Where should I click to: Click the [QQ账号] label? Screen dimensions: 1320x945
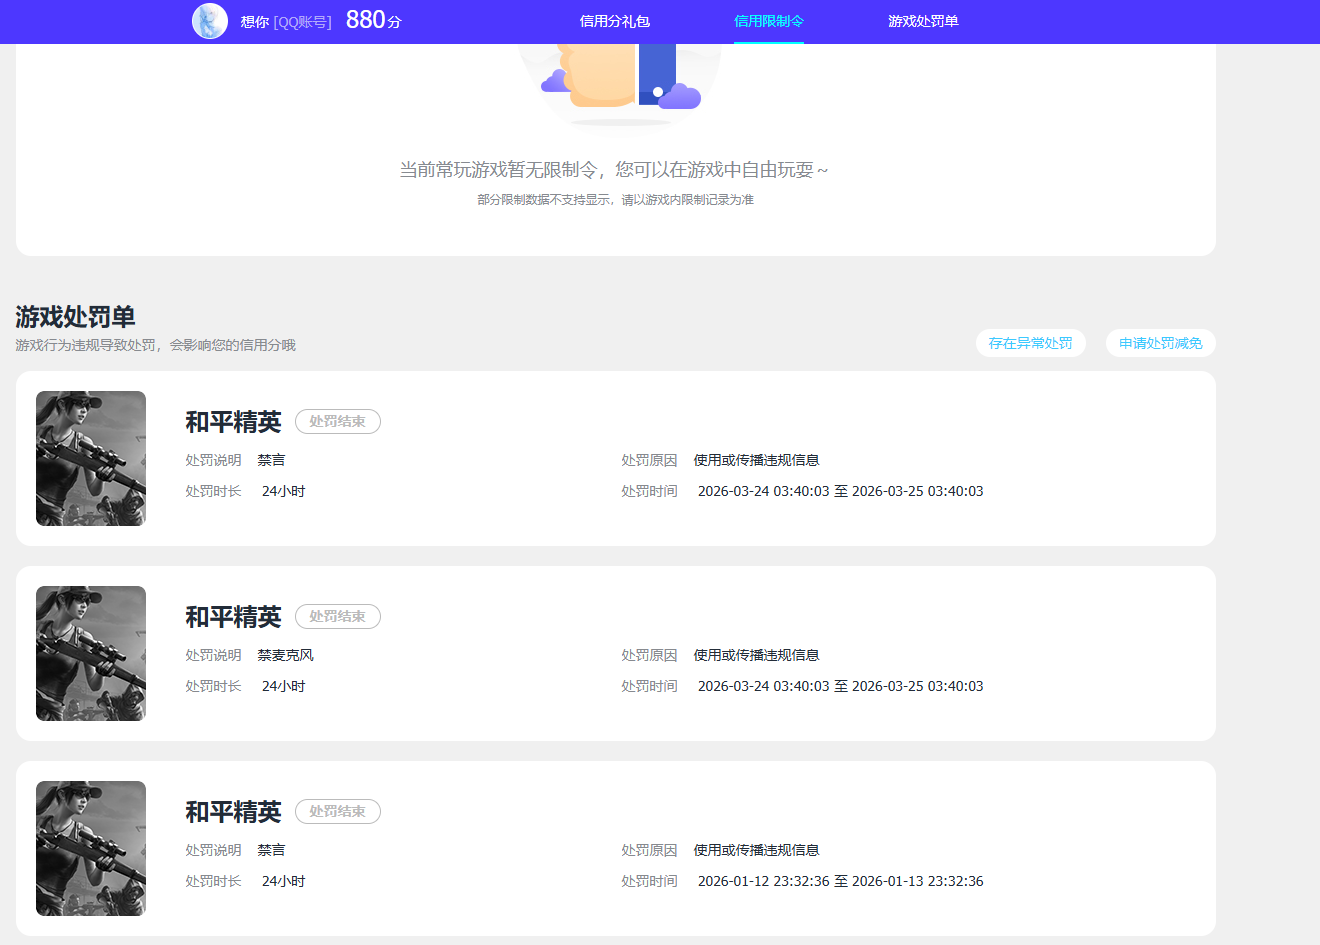pos(302,22)
